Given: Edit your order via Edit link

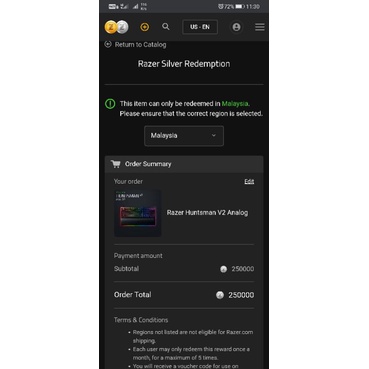Looking at the screenshot, I should click(249, 181).
